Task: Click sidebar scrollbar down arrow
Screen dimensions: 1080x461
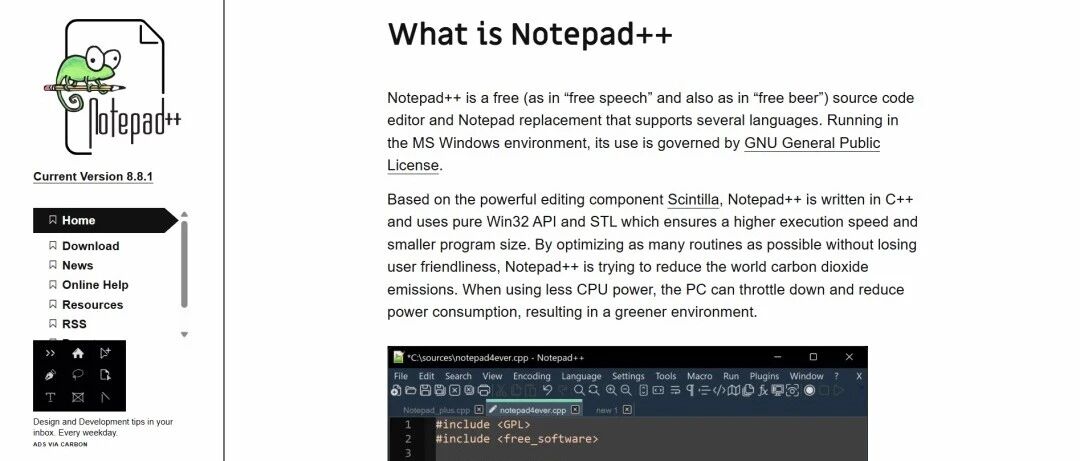Action: tap(184, 334)
